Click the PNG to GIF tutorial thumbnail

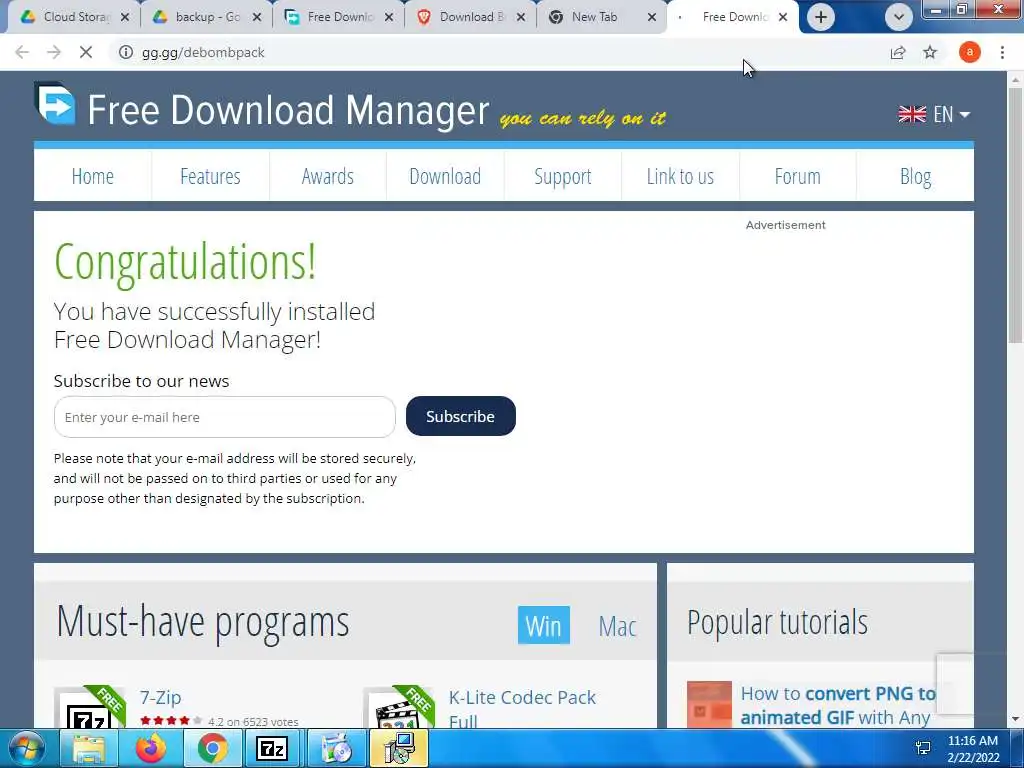(x=709, y=705)
